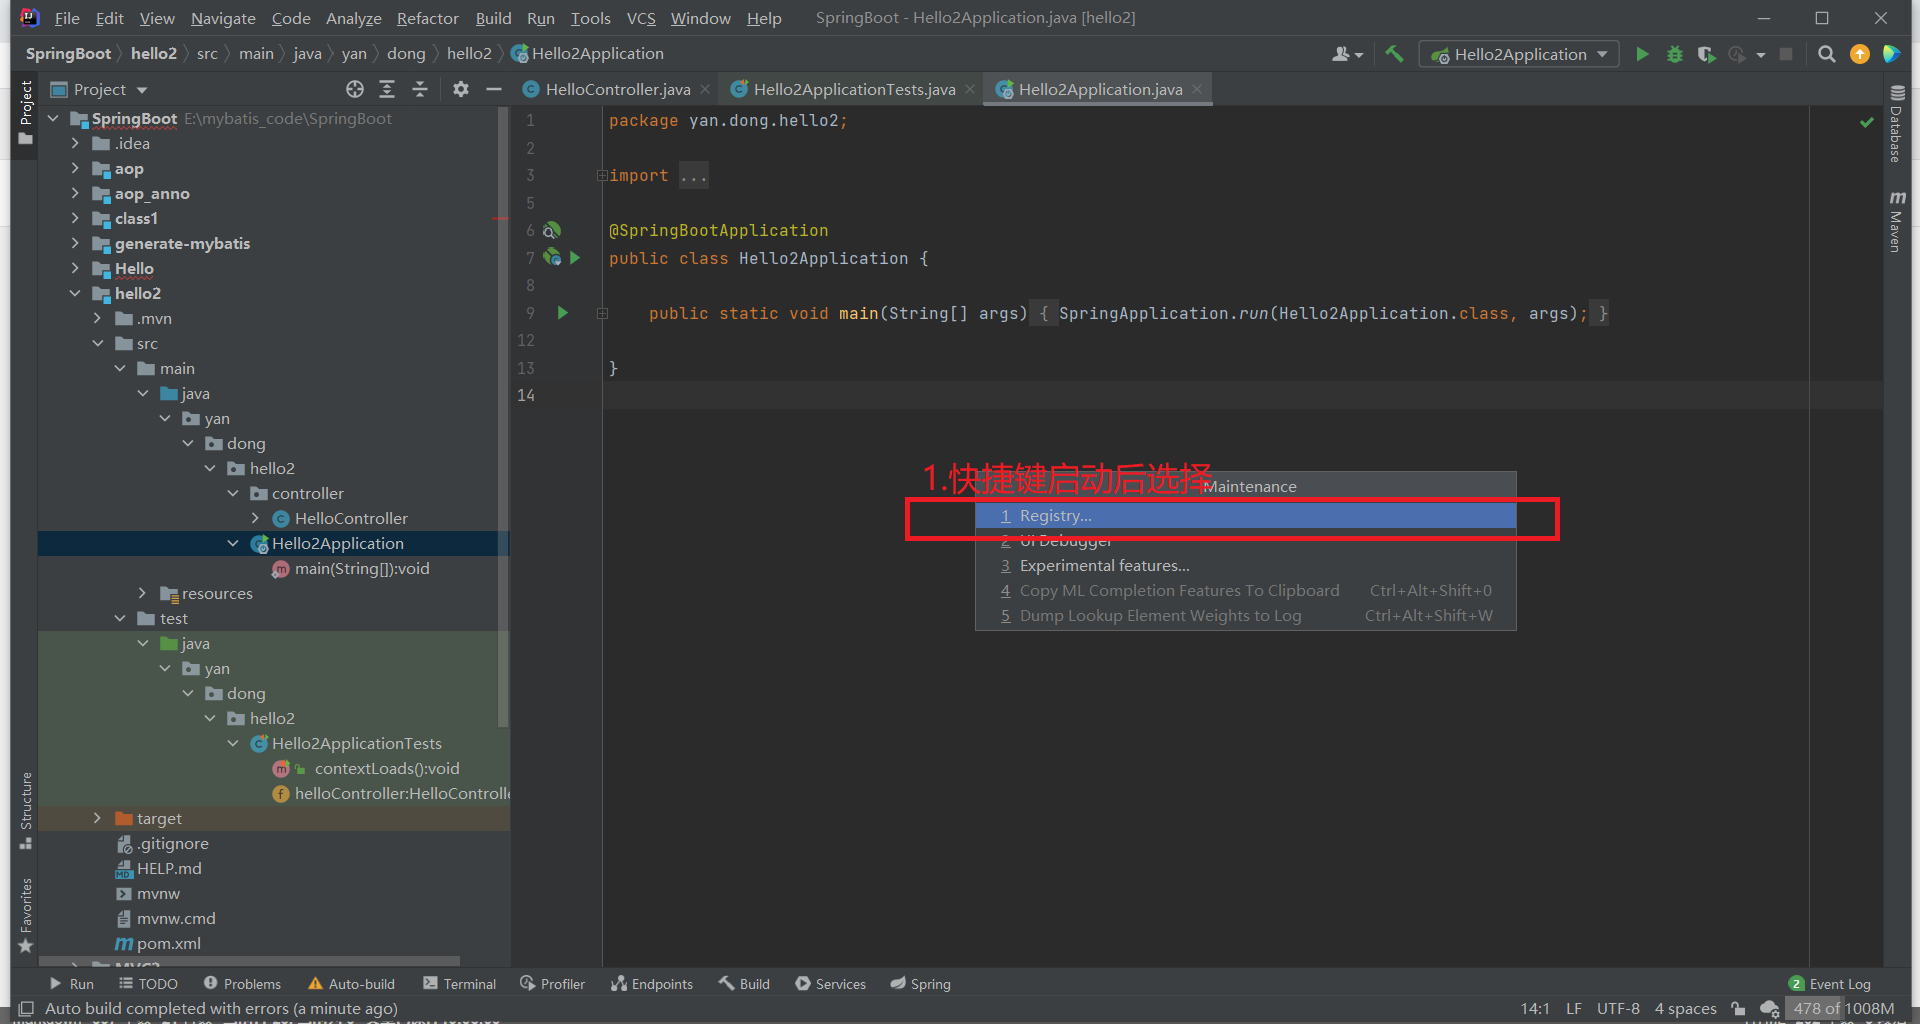Run Hello2Application with the green play icon
Viewport: 1920px width, 1024px height.
click(x=1642, y=54)
